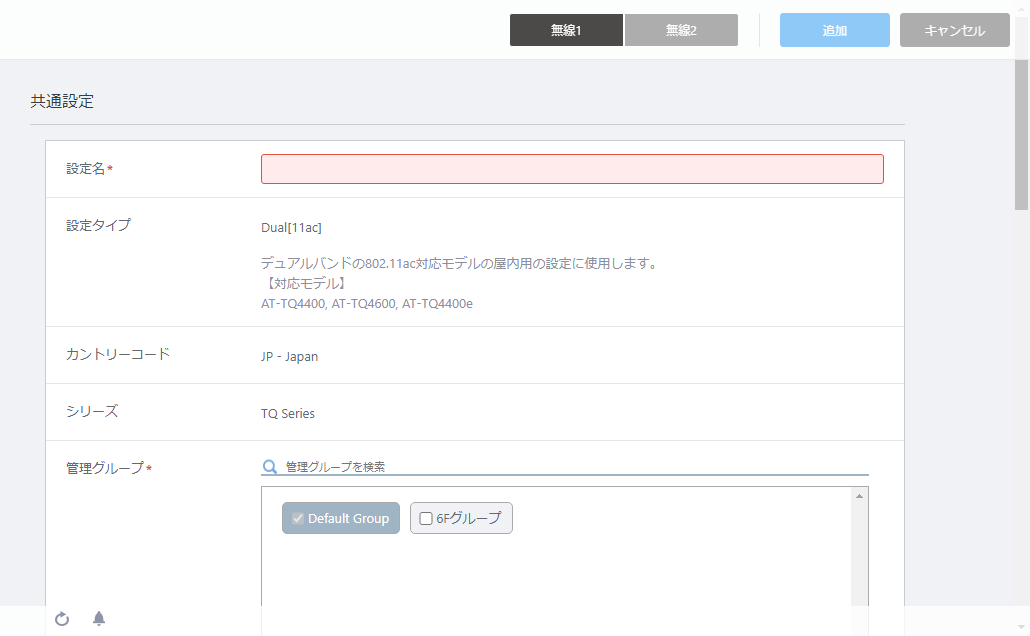Check the 6Fグループ checkbox
Image resolution: width=1030 pixels, height=636 pixels.
coord(426,518)
